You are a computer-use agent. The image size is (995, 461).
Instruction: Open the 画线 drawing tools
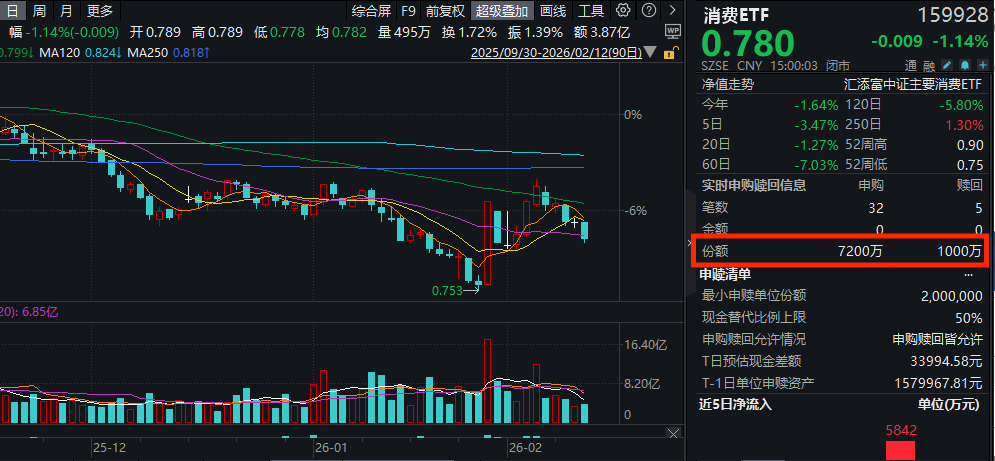click(552, 11)
